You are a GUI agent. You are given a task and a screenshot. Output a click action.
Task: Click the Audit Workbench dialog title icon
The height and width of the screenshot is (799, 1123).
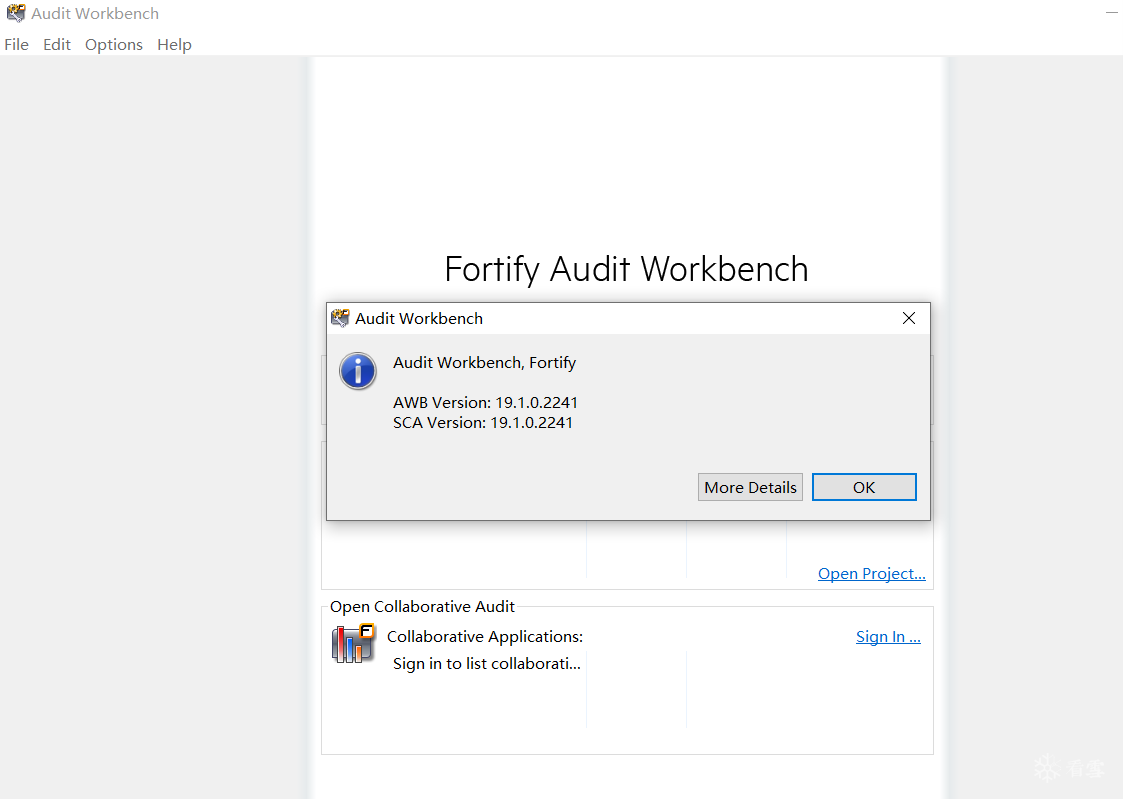point(340,318)
